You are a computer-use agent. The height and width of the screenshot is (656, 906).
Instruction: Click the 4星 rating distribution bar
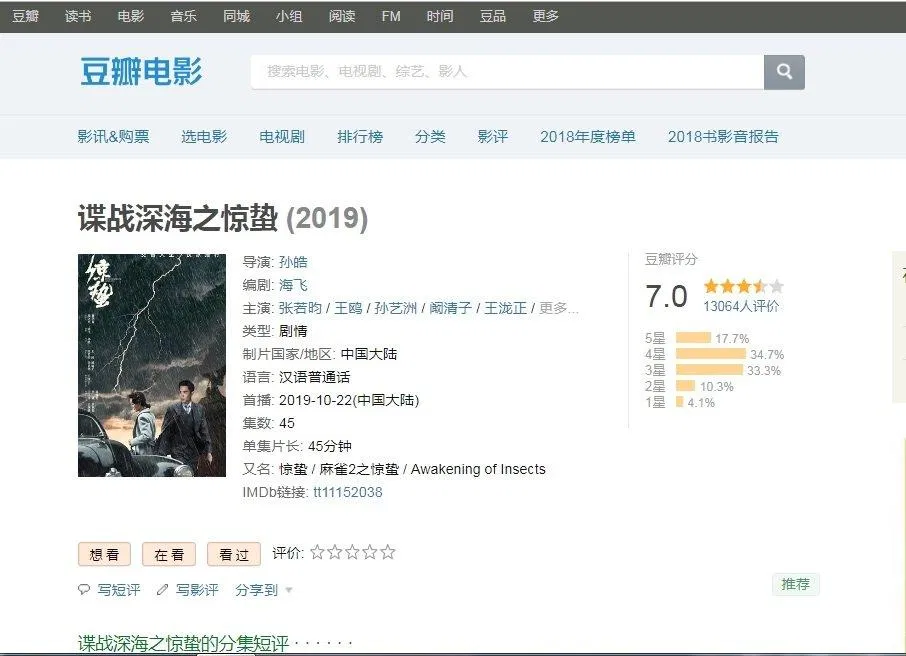pos(710,354)
